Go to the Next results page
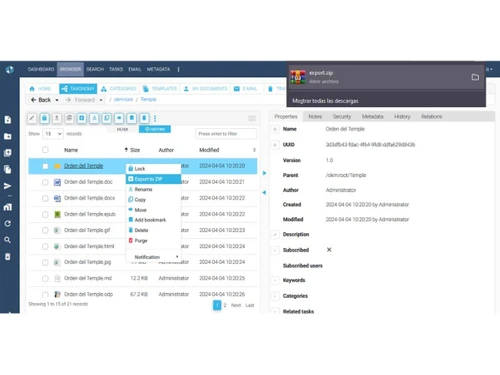Viewport: 500px width, 375px height. point(236,305)
